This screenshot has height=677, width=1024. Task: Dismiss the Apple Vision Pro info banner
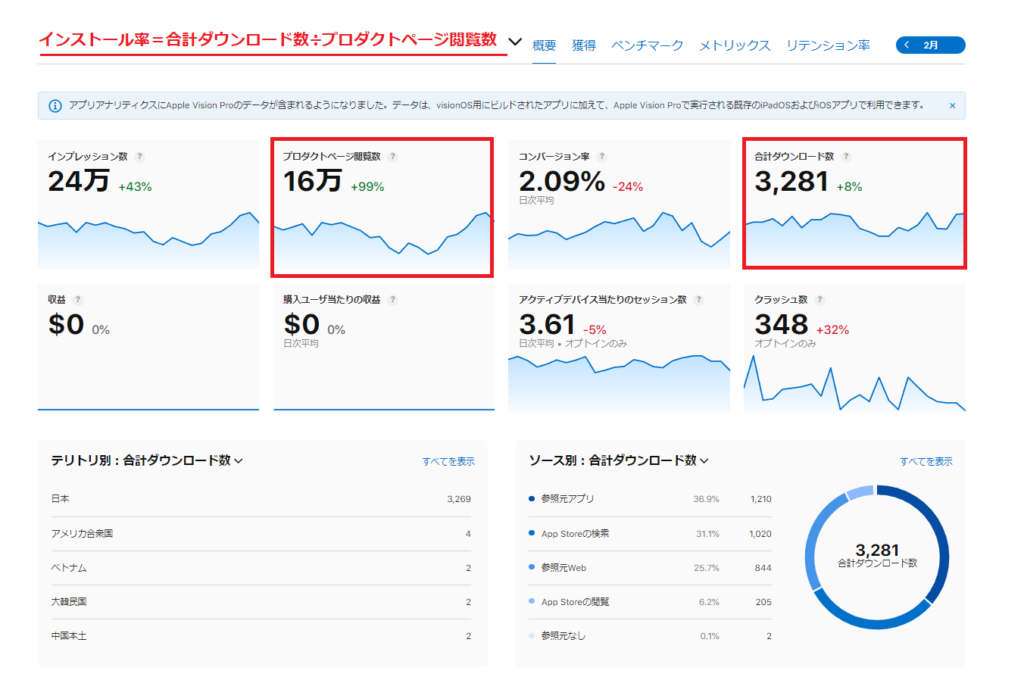(952, 106)
